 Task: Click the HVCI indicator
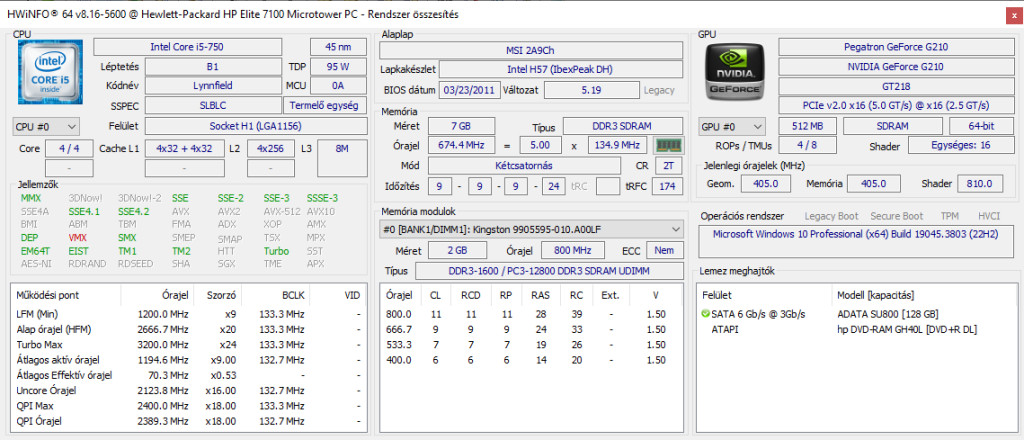pyautogui.click(x=989, y=216)
